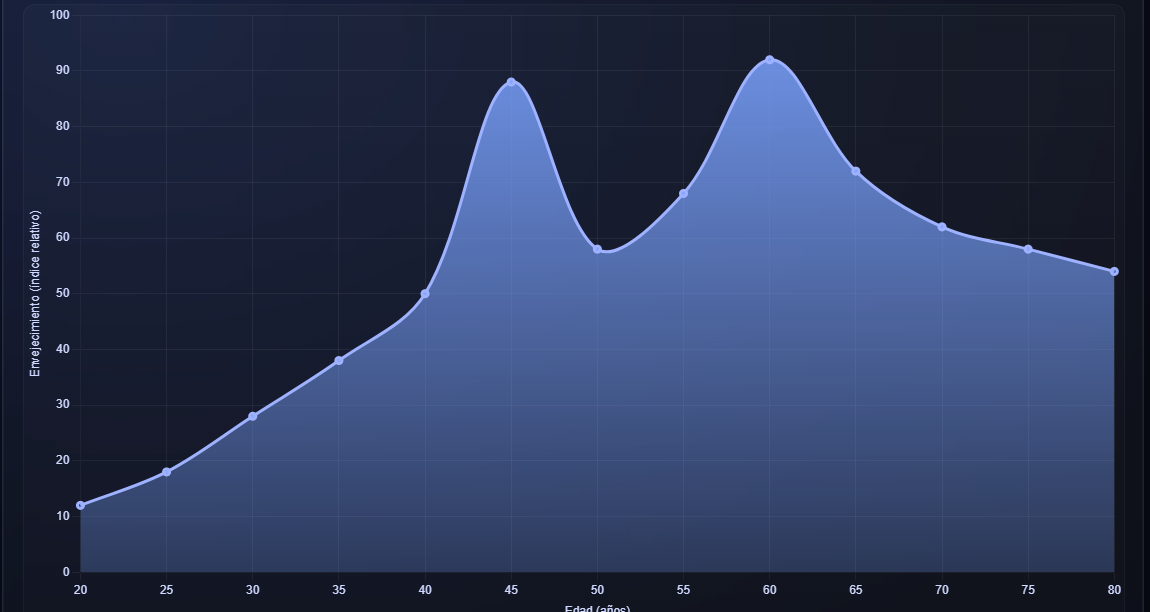
Task: Click the data point at age 70
Action: point(942,227)
